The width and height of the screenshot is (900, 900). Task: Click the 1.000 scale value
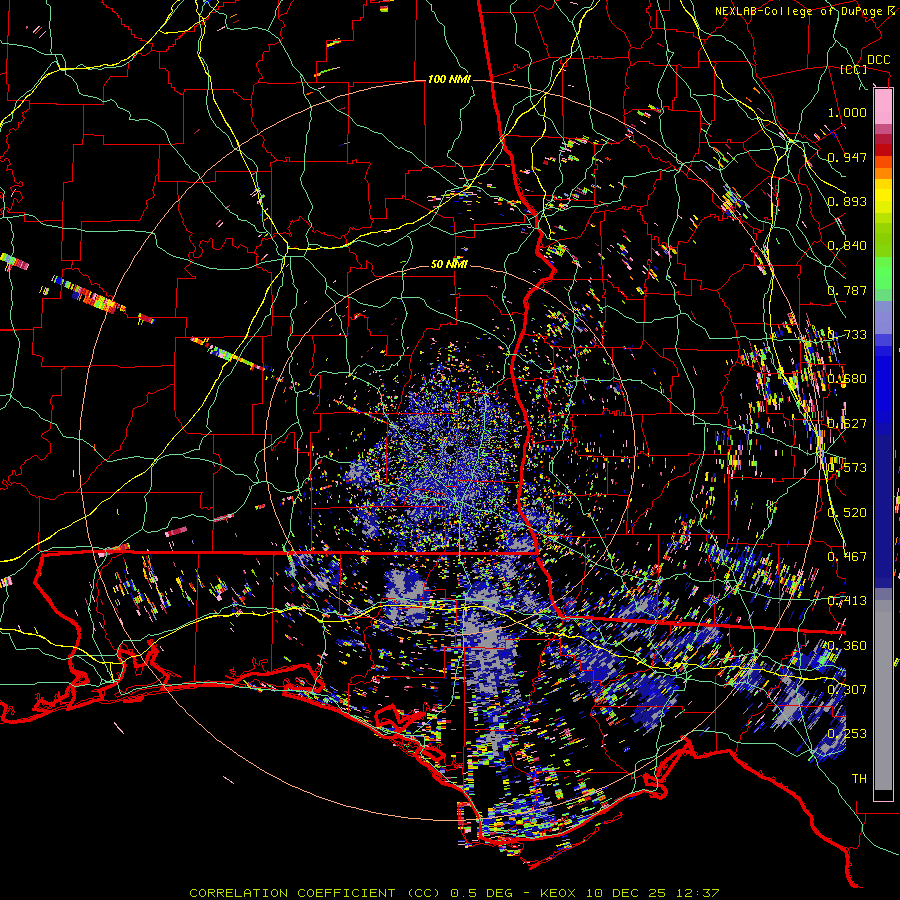click(847, 112)
